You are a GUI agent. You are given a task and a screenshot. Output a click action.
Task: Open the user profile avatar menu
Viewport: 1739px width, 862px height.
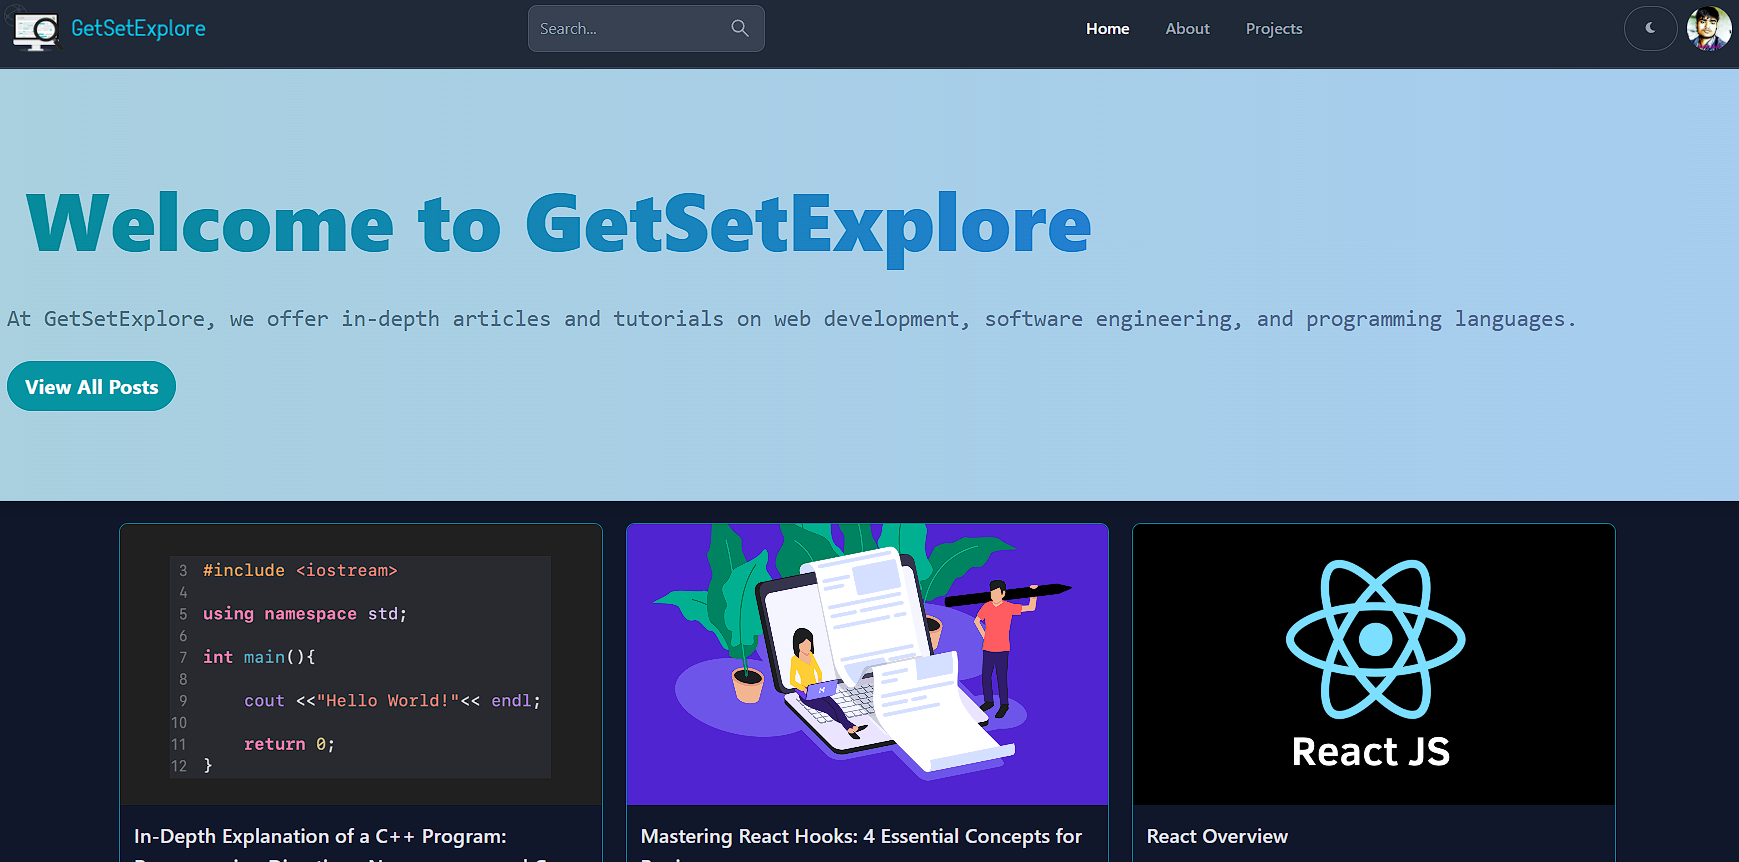(x=1708, y=28)
